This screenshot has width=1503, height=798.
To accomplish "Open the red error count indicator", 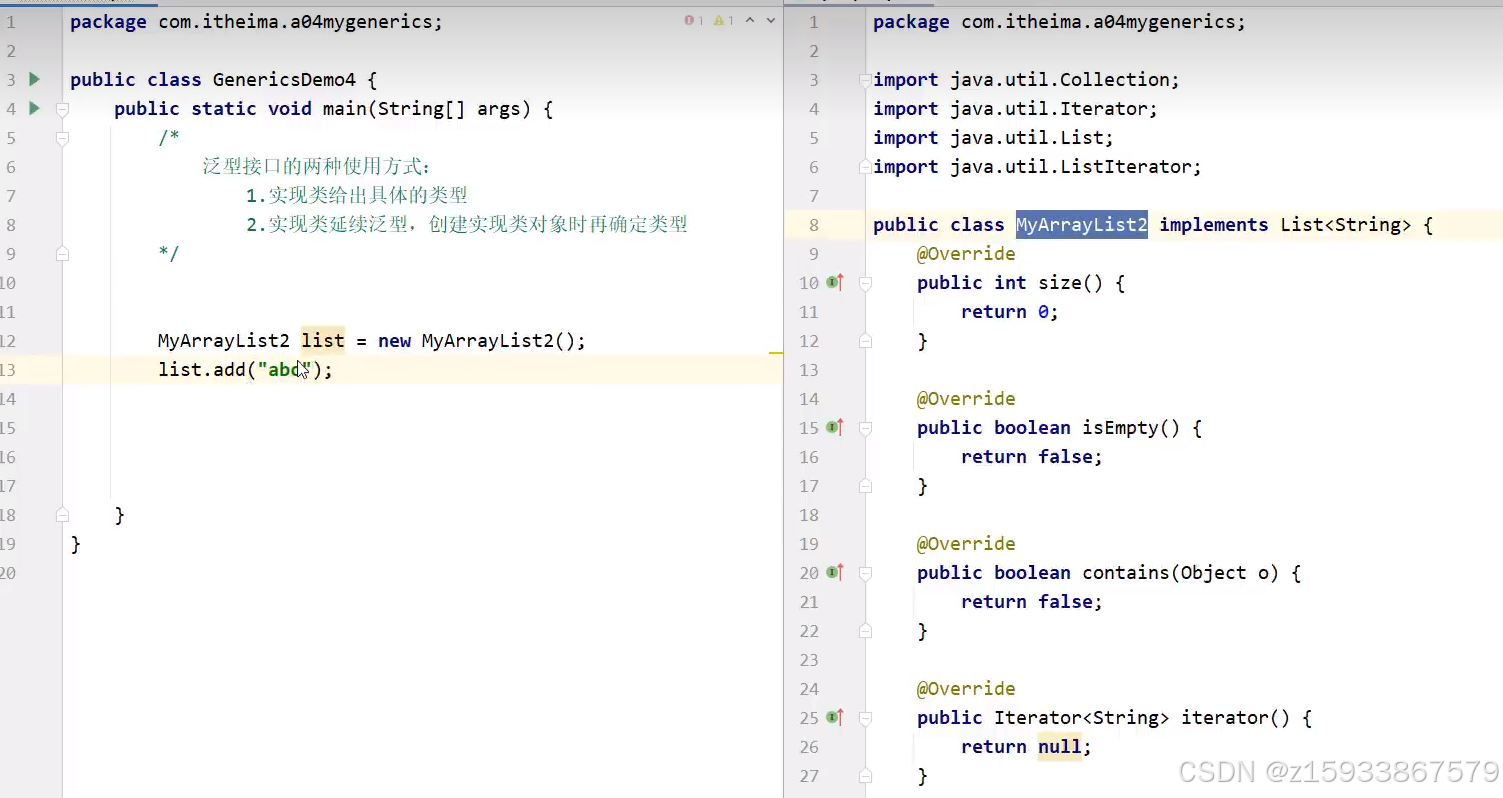I will pos(694,21).
